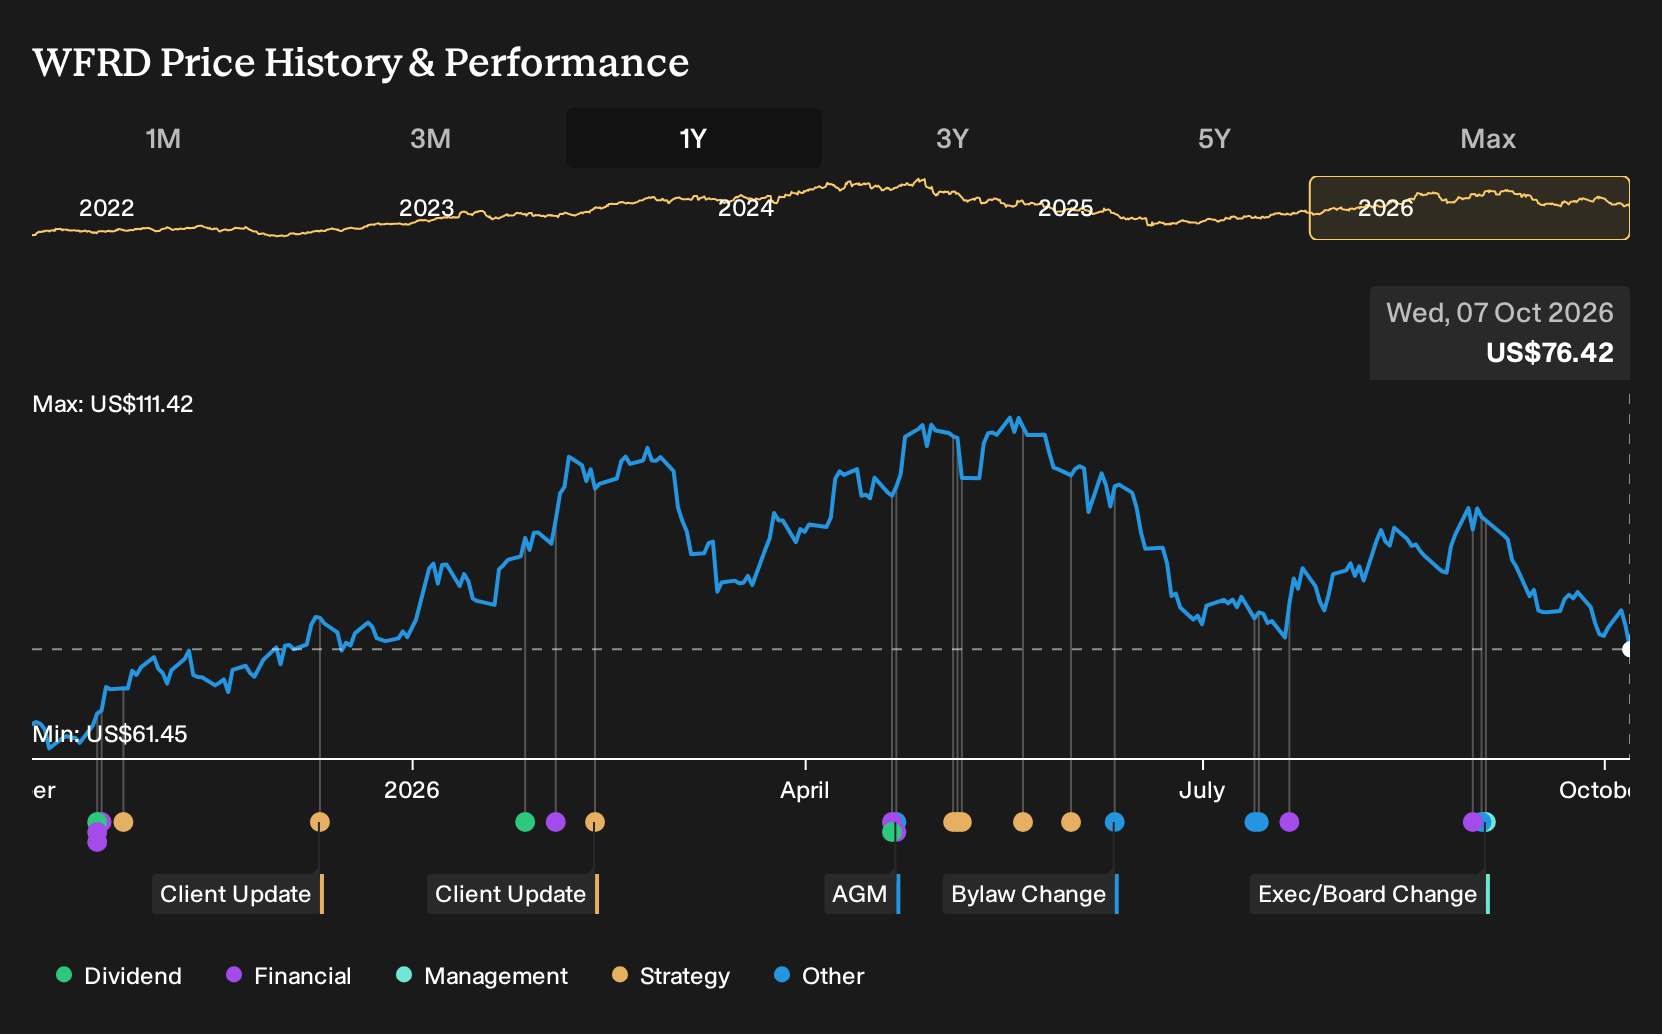Toggle Management events in legend
Viewport: 1662px width, 1034px height.
coord(482,976)
